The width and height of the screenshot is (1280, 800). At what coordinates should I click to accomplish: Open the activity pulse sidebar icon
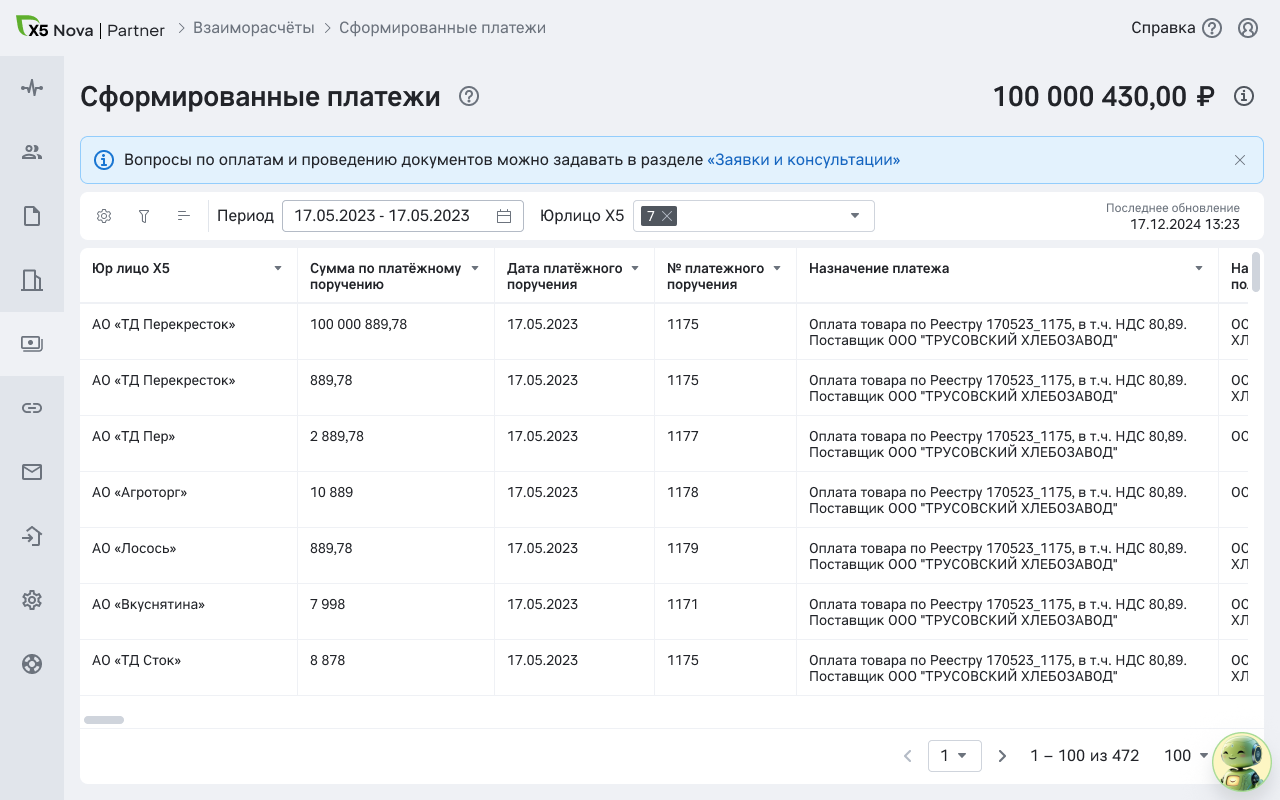pos(32,88)
